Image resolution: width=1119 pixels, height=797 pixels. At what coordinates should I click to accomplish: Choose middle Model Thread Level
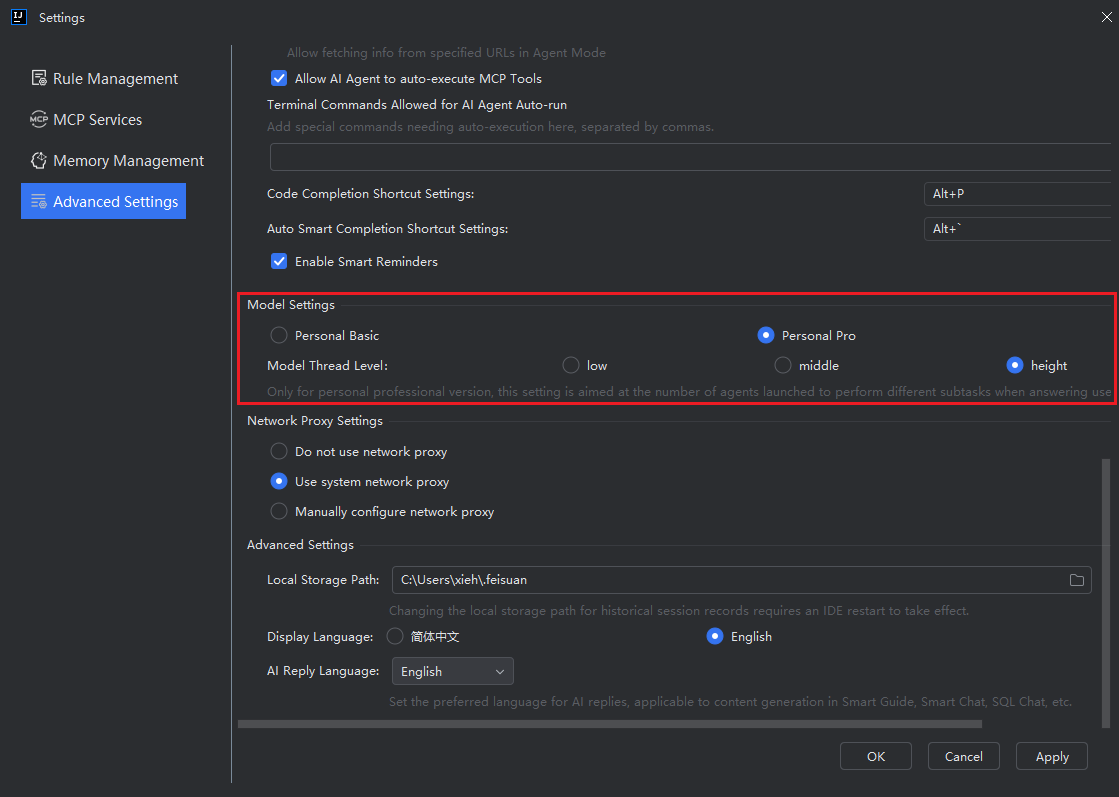click(x=783, y=365)
